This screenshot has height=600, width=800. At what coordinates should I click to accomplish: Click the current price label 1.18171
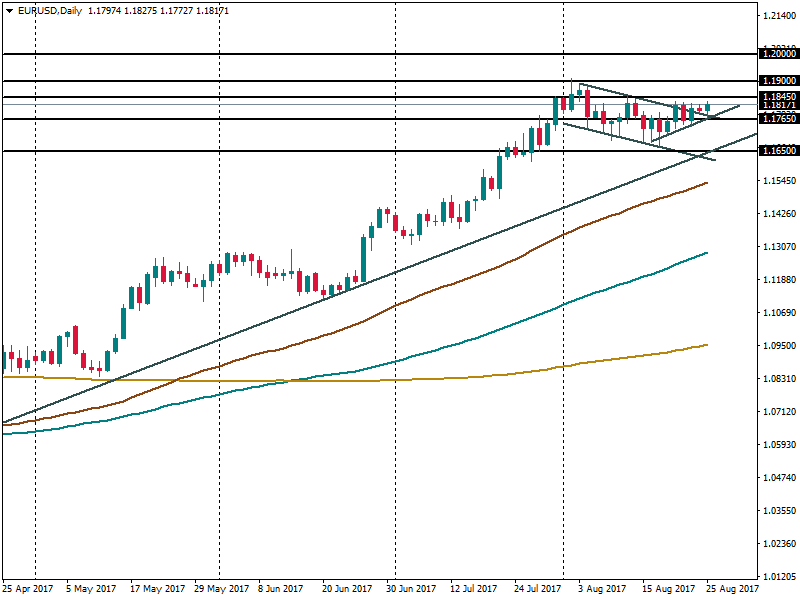[x=777, y=105]
